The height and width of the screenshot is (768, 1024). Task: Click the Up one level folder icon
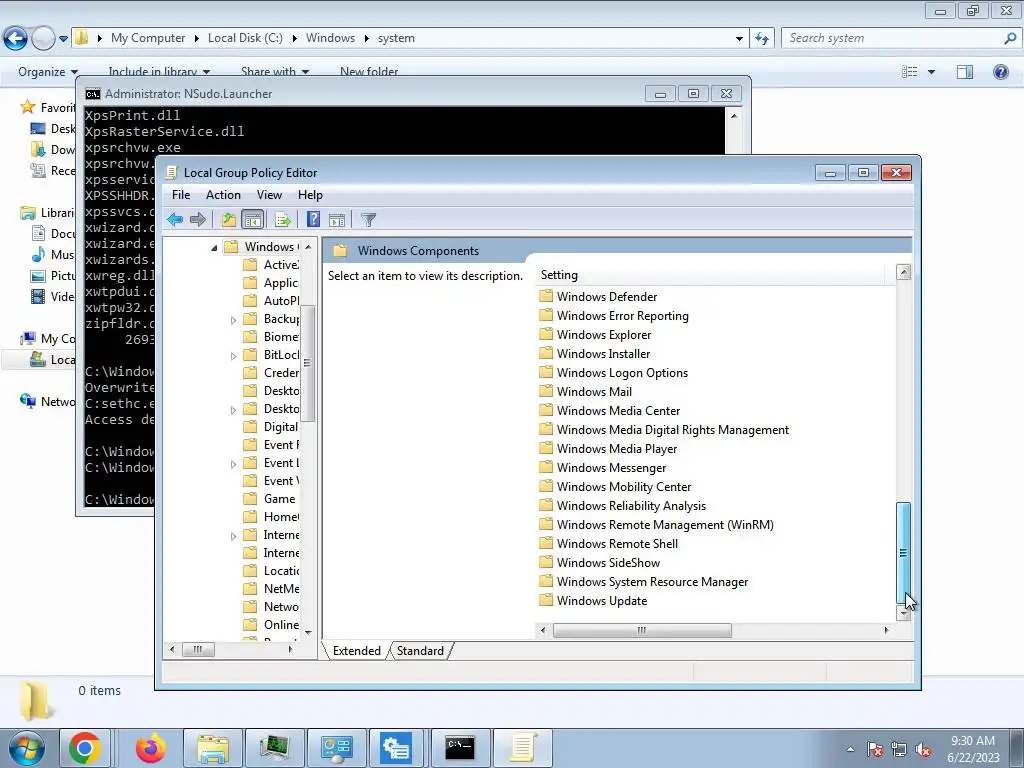tap(229, 219)
